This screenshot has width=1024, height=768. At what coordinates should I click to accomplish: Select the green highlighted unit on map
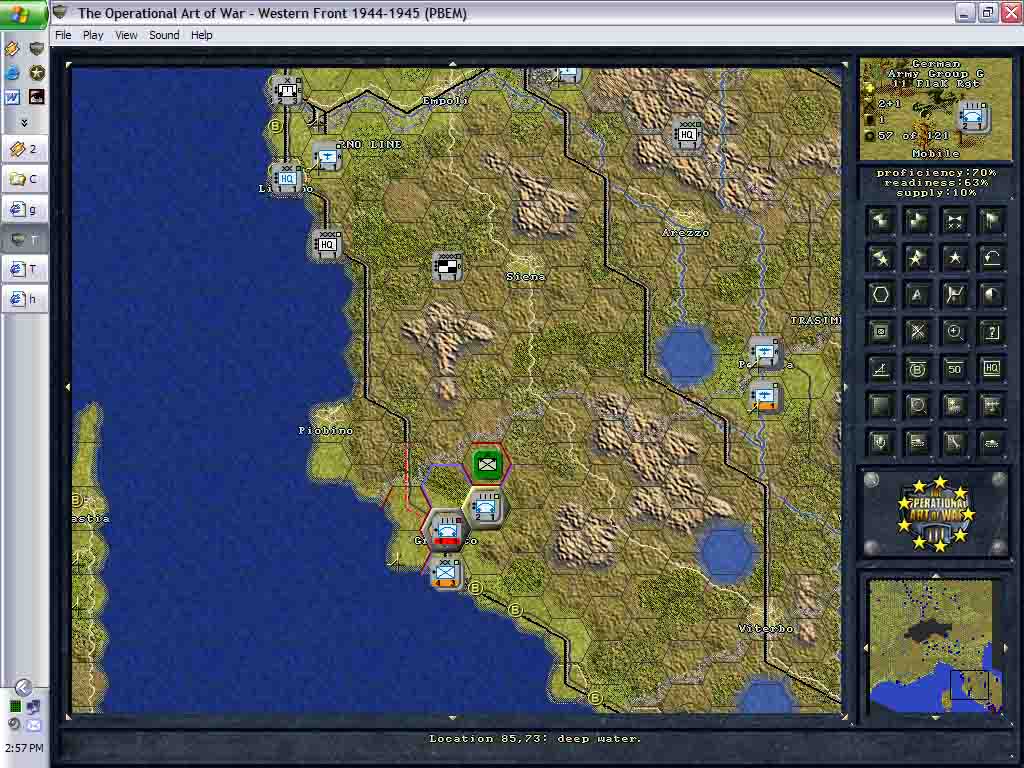click(487, 464)
